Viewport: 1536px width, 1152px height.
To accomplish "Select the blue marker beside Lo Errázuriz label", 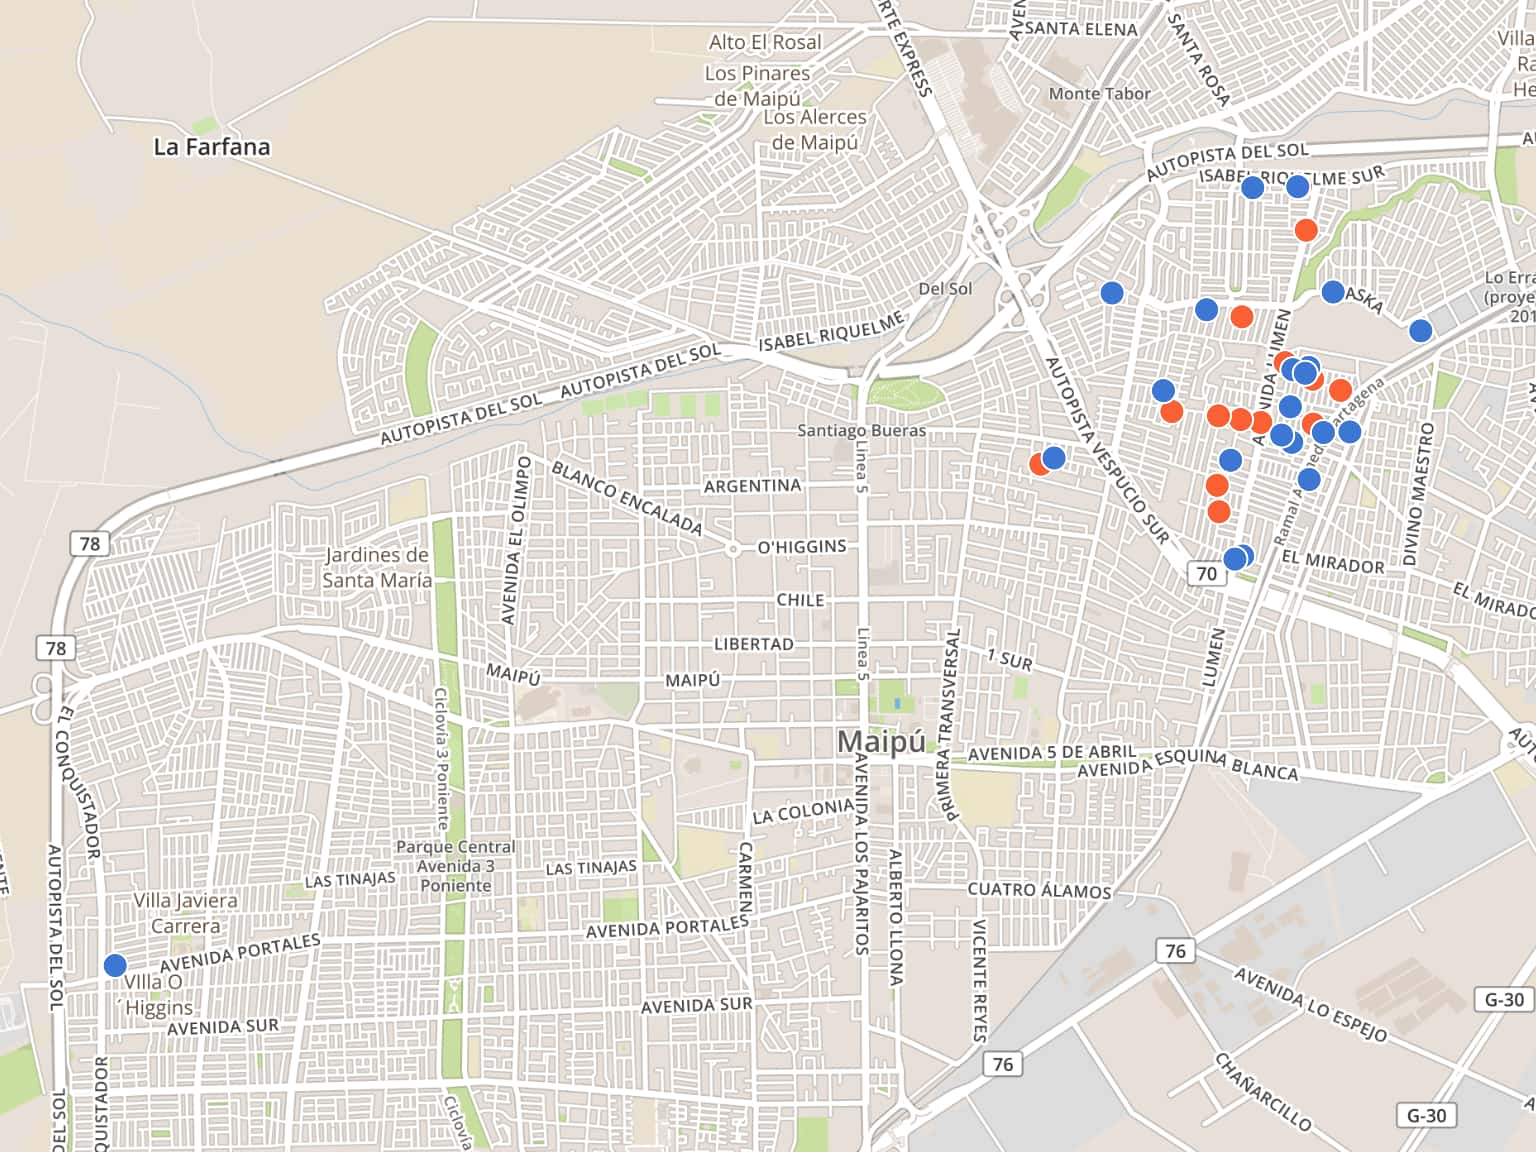I will [x=1420, y=331].
